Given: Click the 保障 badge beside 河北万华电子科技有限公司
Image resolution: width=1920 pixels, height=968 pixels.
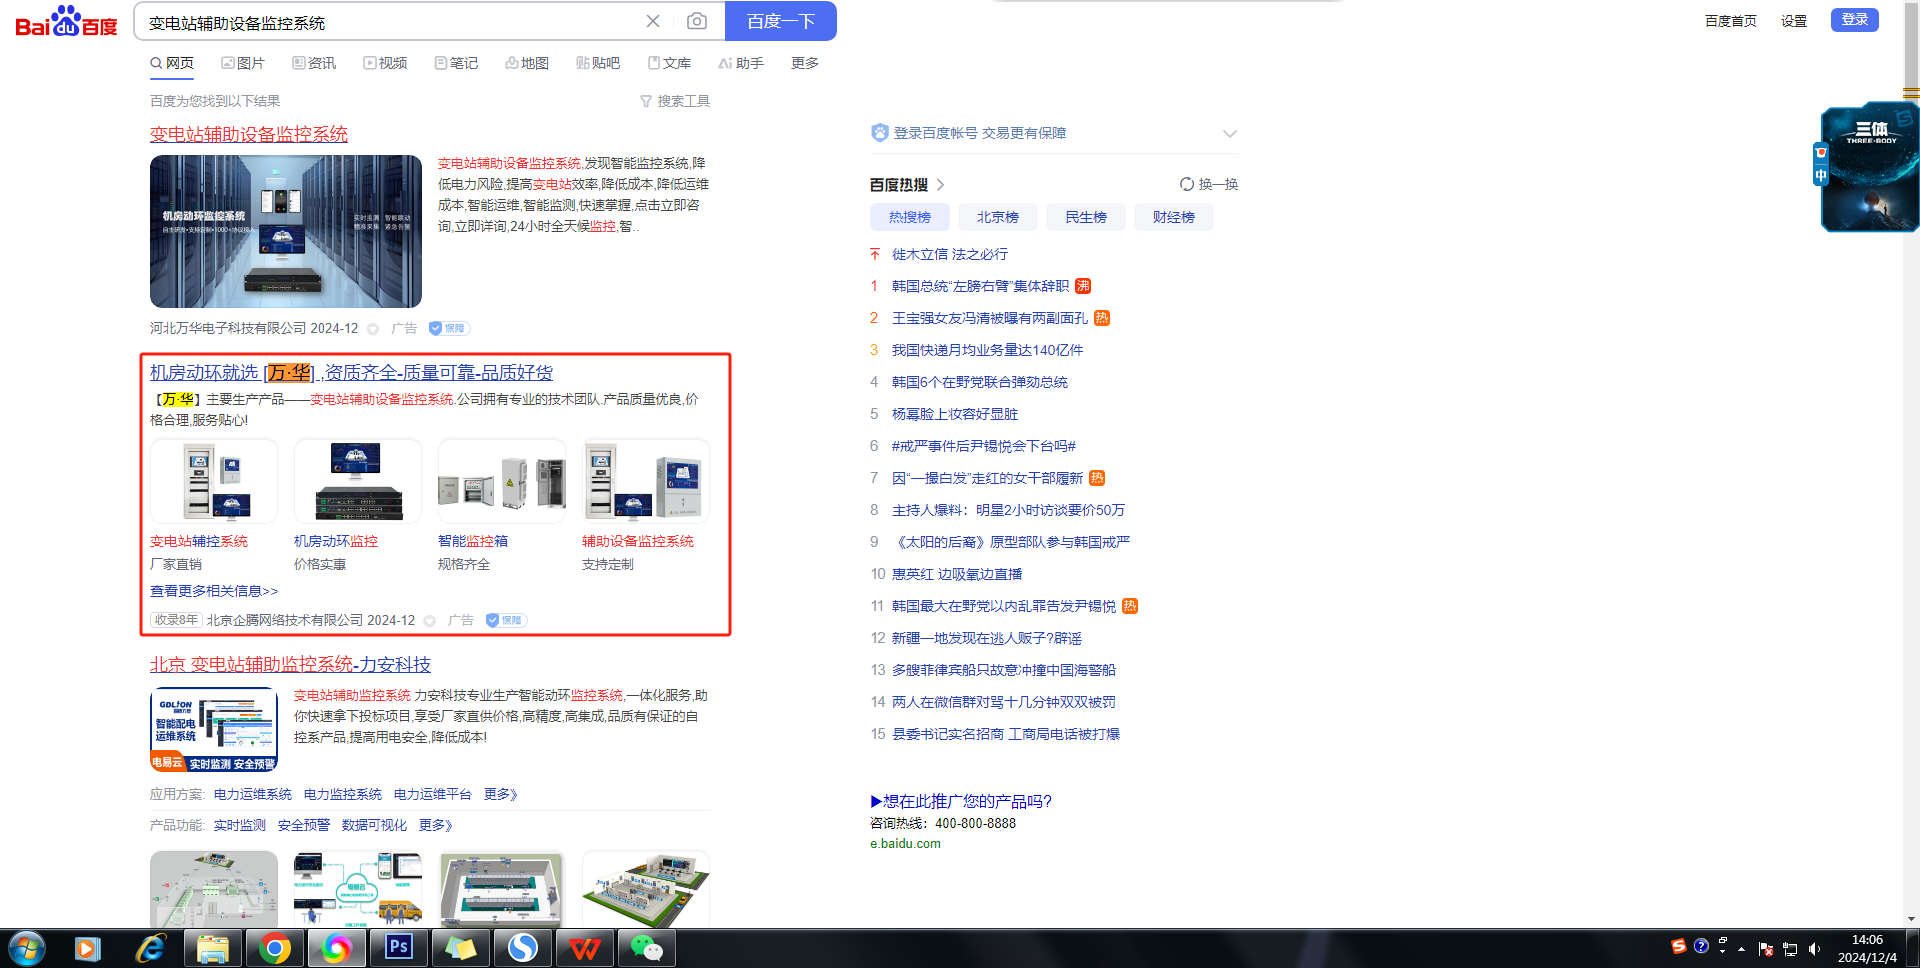Looking at the screenshot, I should (449, 328).
